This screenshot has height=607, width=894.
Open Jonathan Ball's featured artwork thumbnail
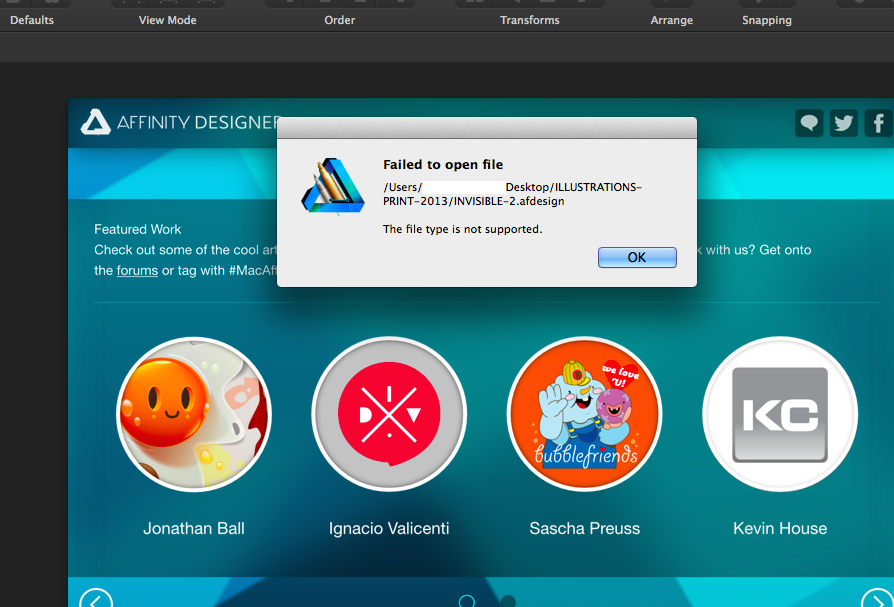click(194, 414)
